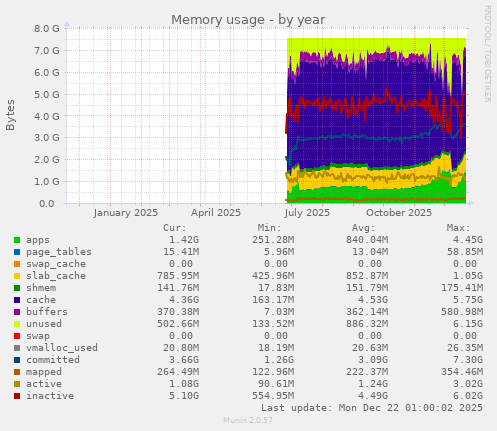Click the buffers purple legend swatch
The image size is (497, 431).
[x=17, y=312]
